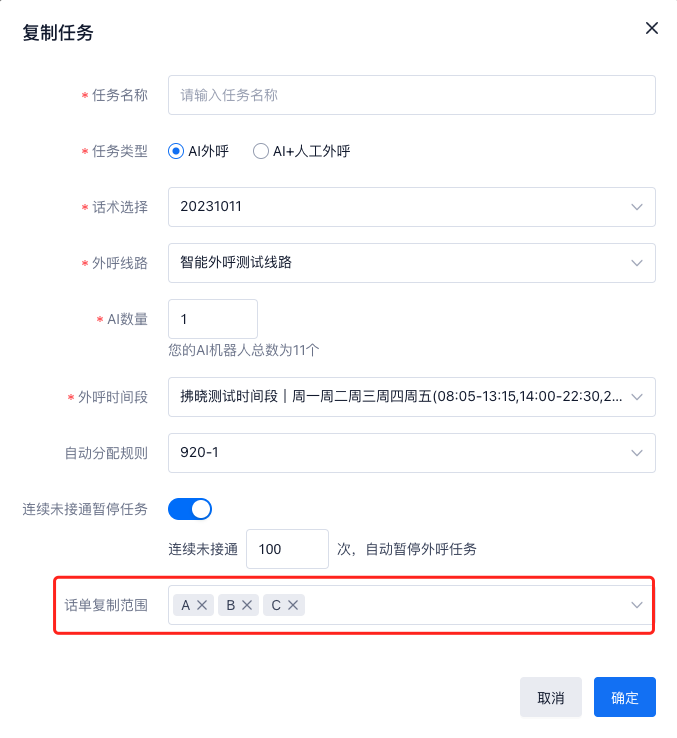This screenshot has width=677, height=738.
Task: Close the 复制任务 dialog with X icon
Action: click(652, 28)
